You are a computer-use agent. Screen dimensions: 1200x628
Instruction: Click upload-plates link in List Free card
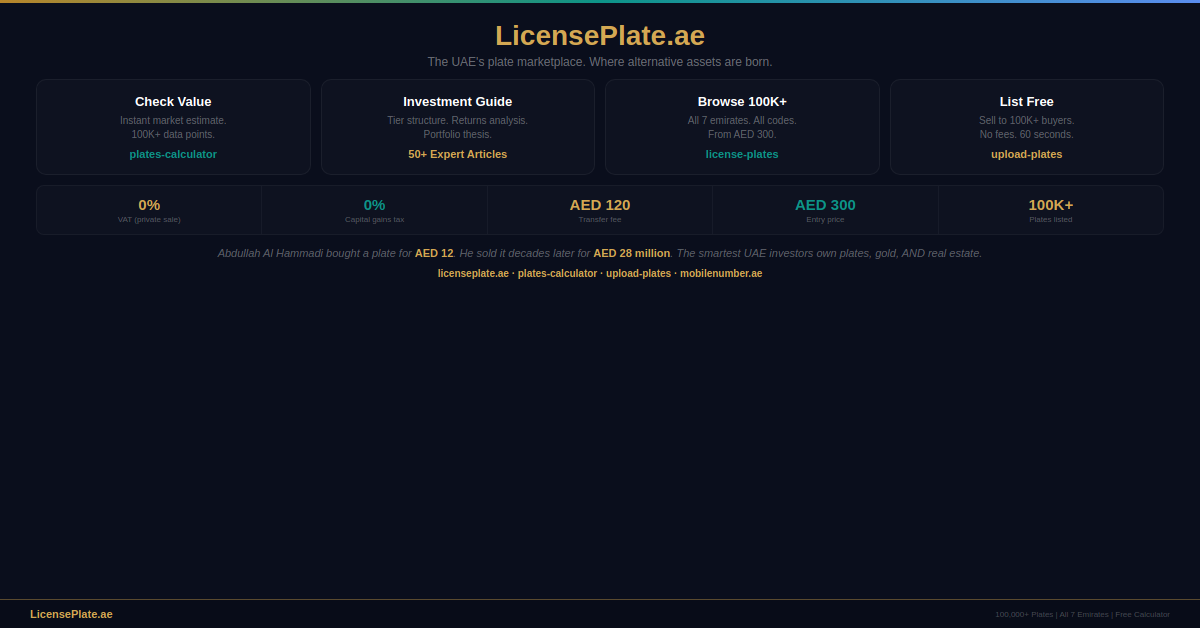pos(1026,154)
